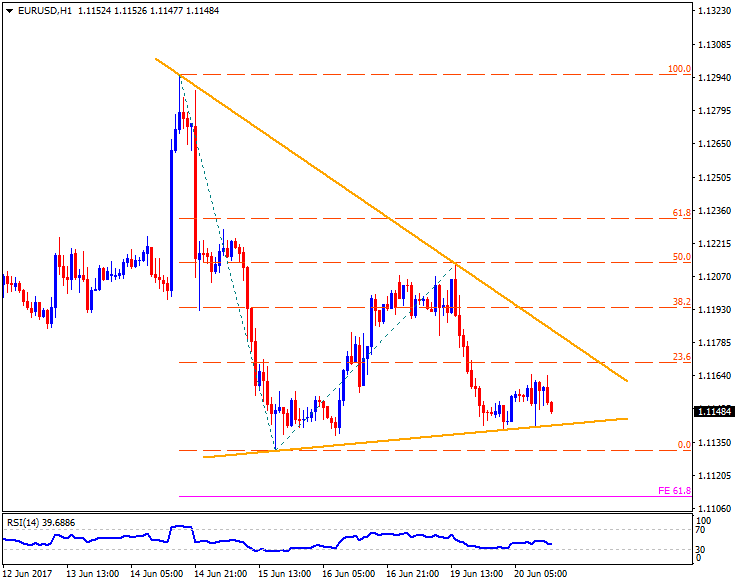Viewport: 735px width, 585px height.
Task: Click the 1.11350 price scale value
Action: click(x=714, y=442)
